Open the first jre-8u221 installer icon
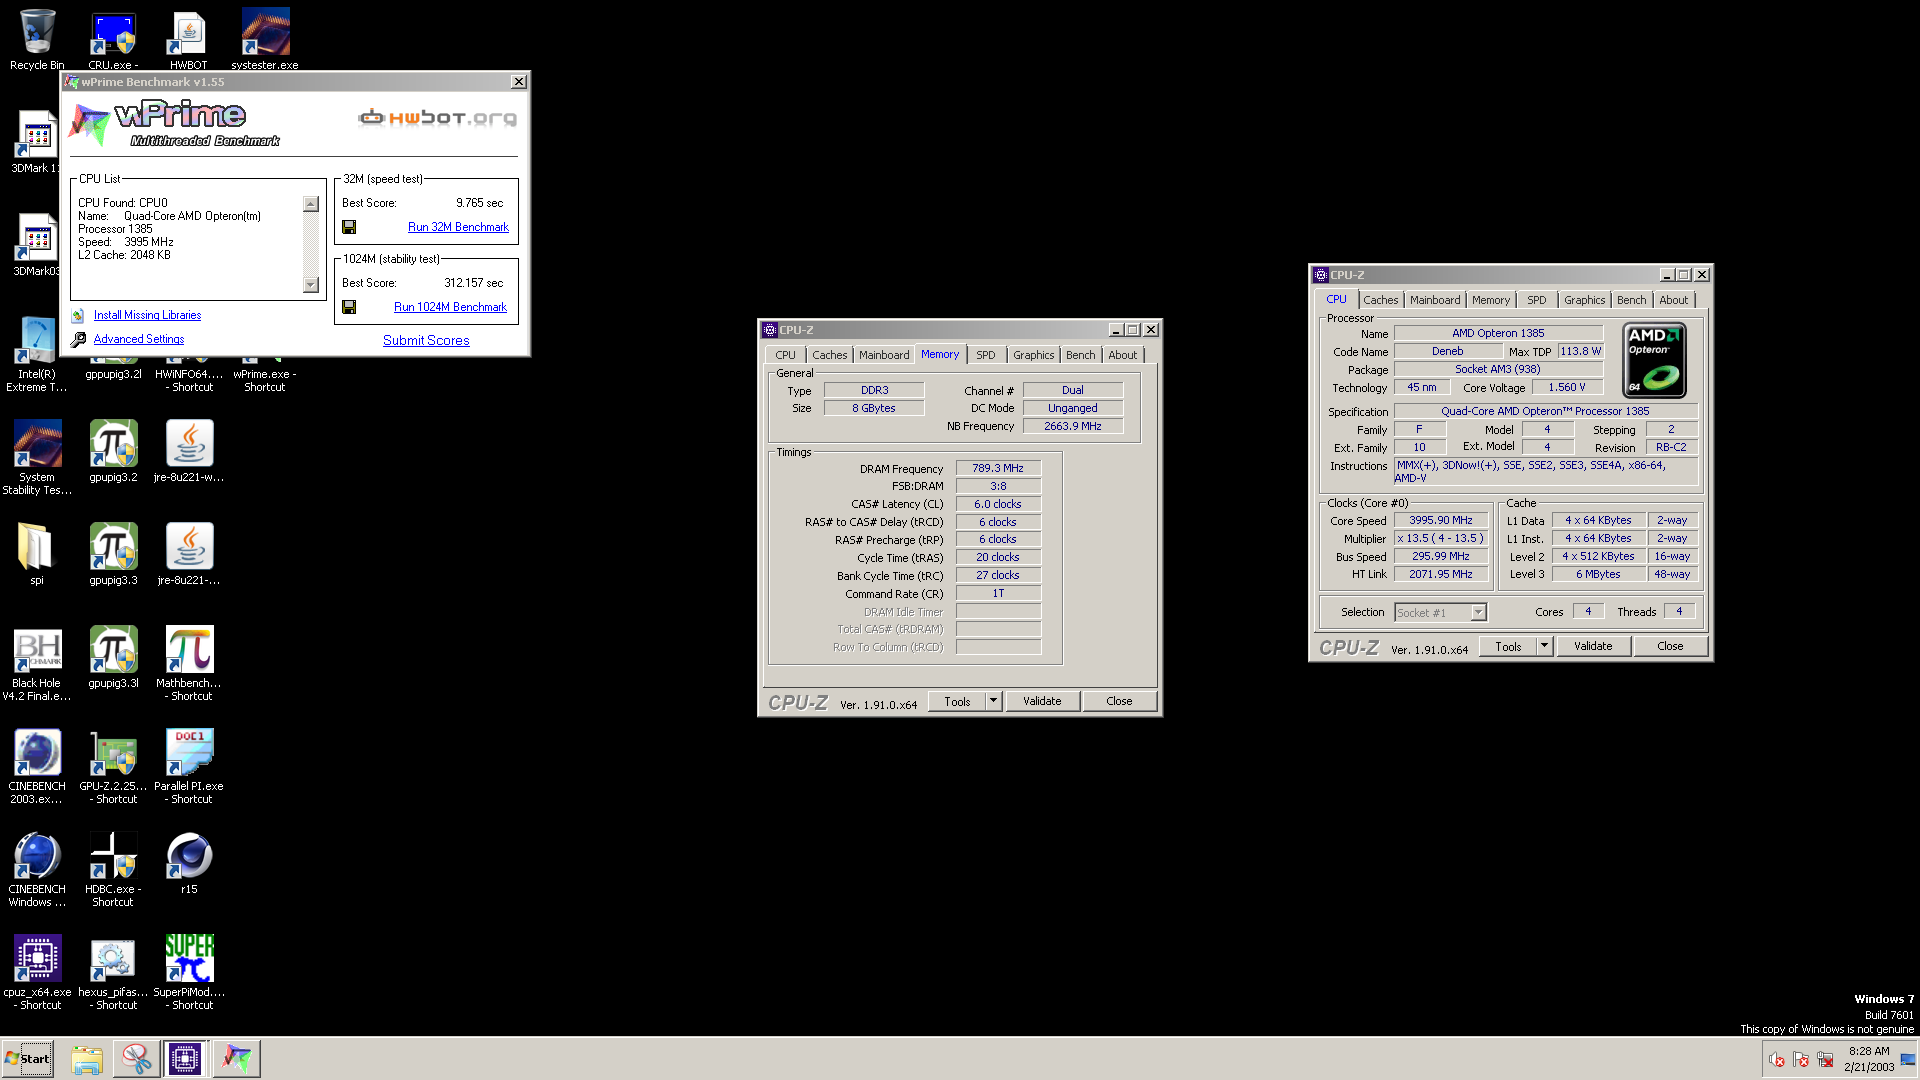This screenshot has width=1920, height=1080. pyautogui.click(x=189, y=451)
